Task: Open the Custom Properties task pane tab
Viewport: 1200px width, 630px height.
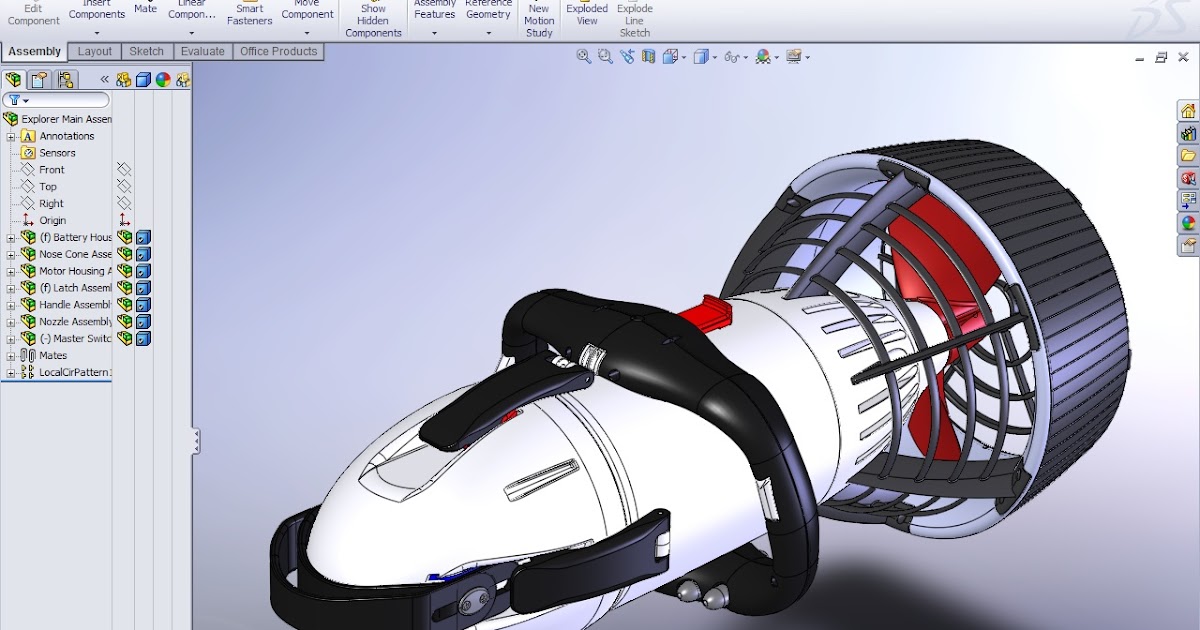Action: tap(1188, 245)
